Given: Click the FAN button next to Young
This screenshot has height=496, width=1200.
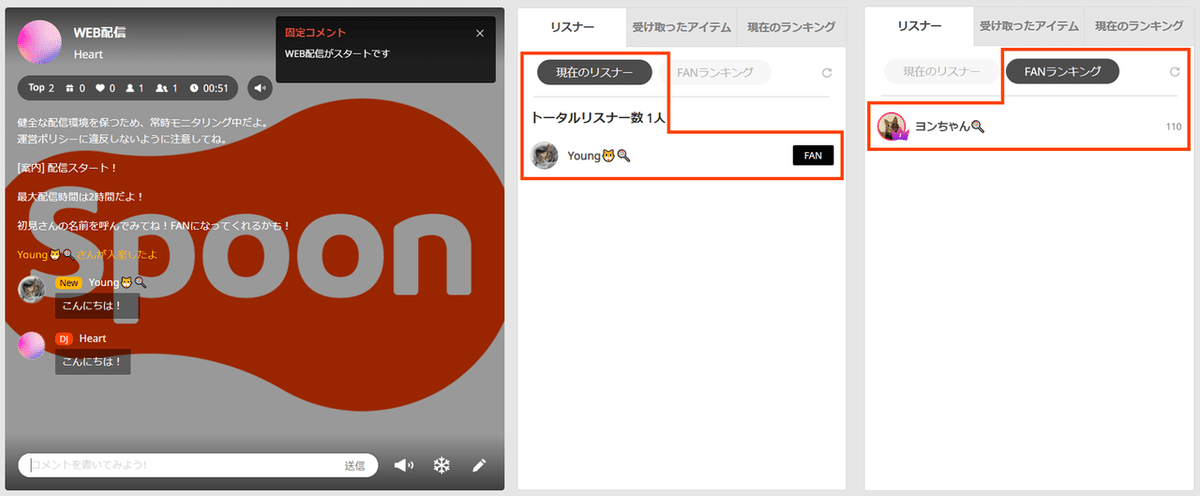Looking at the screenshot, I should click(x=813, y=155).
